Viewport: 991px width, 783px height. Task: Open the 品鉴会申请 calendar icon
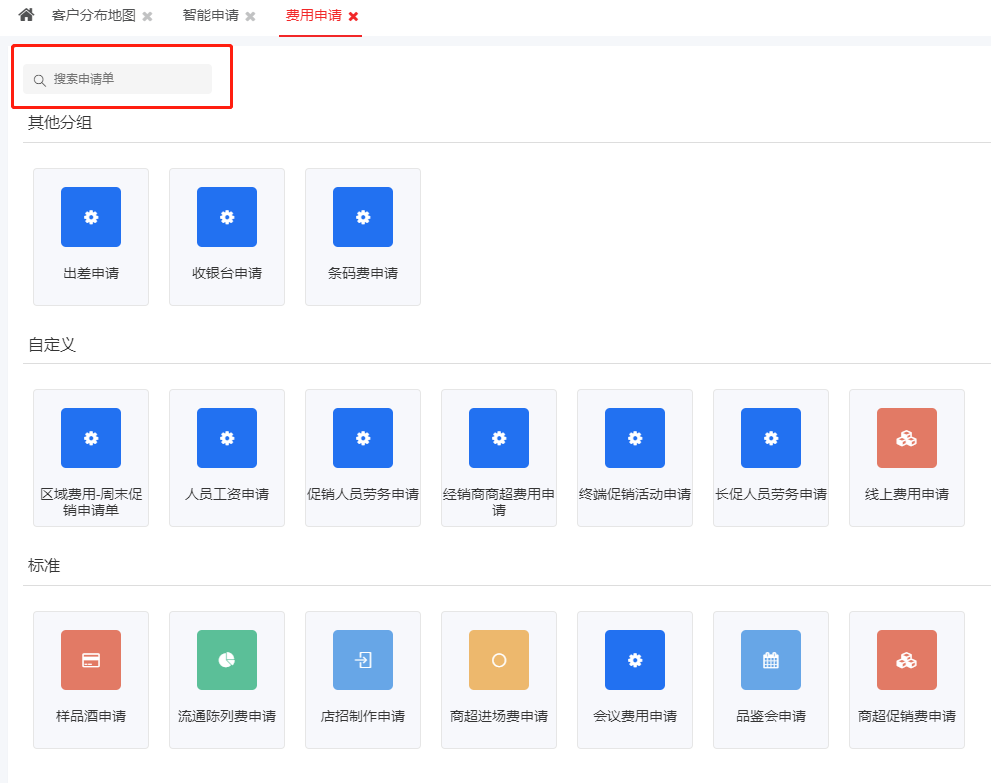tap(771, 660)
